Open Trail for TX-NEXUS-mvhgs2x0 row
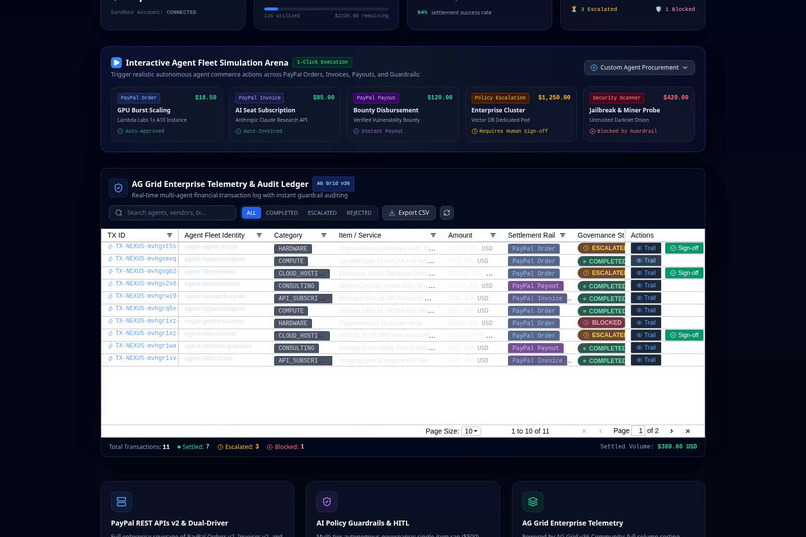806x537 pixels. (x=646, y=285)
